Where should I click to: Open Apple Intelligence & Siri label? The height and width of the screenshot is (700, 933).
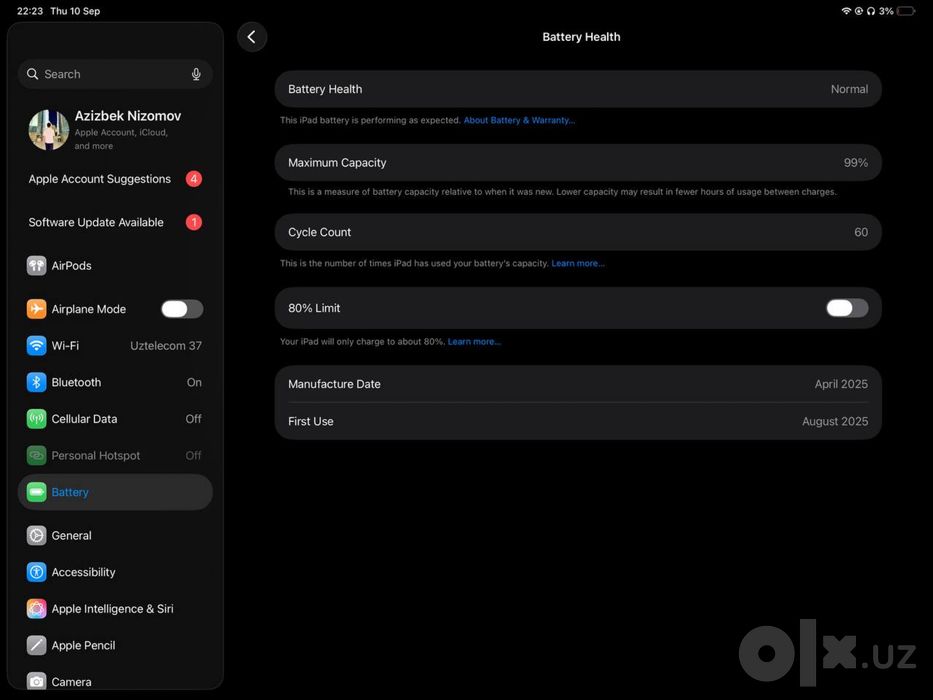pos(112,609)
